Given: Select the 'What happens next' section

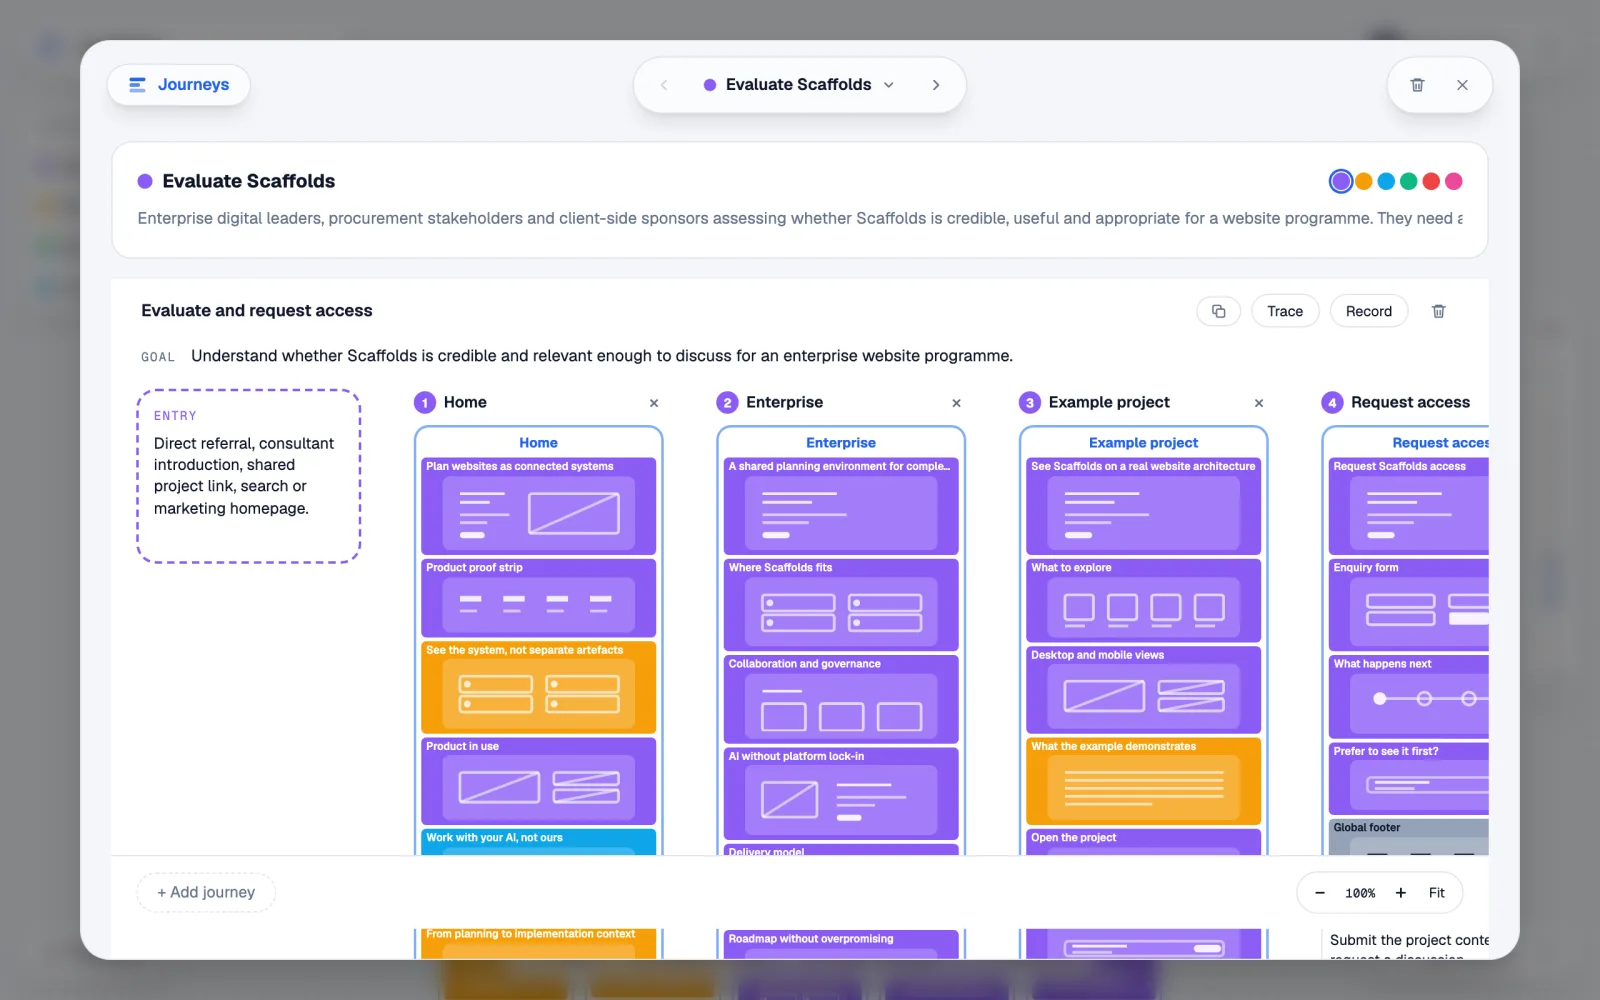Looking at the screenshot, I should 1408,696.
